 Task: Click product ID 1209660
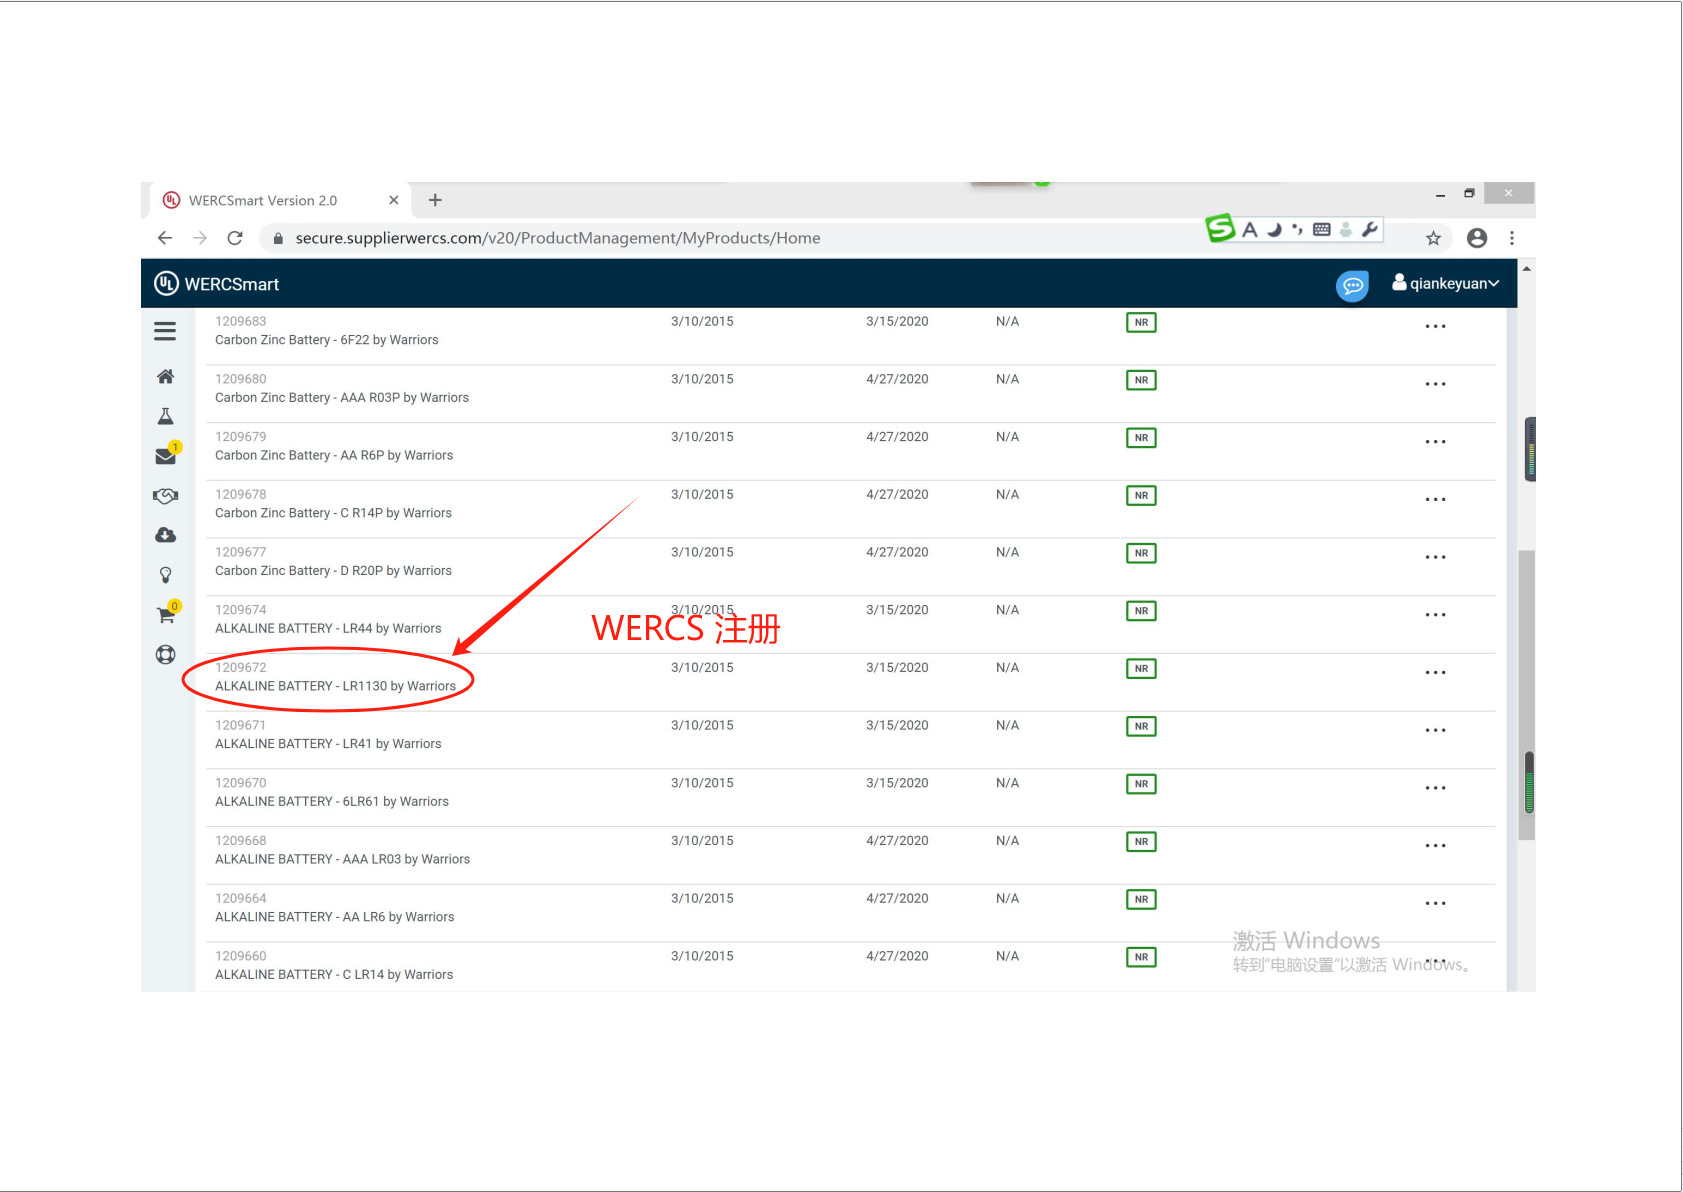pyautogui.click(x=241, y=957)
